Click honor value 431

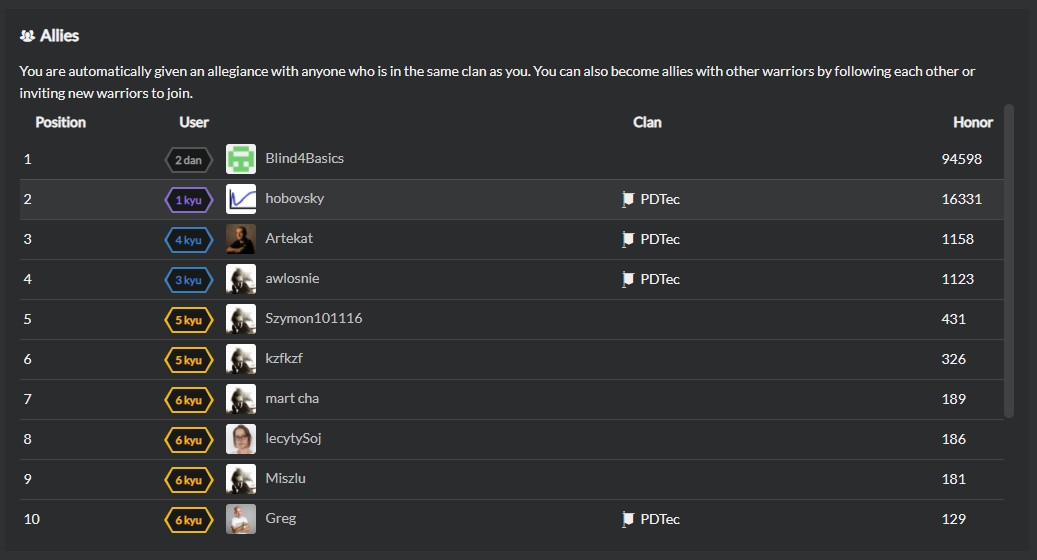coord(954,319)
